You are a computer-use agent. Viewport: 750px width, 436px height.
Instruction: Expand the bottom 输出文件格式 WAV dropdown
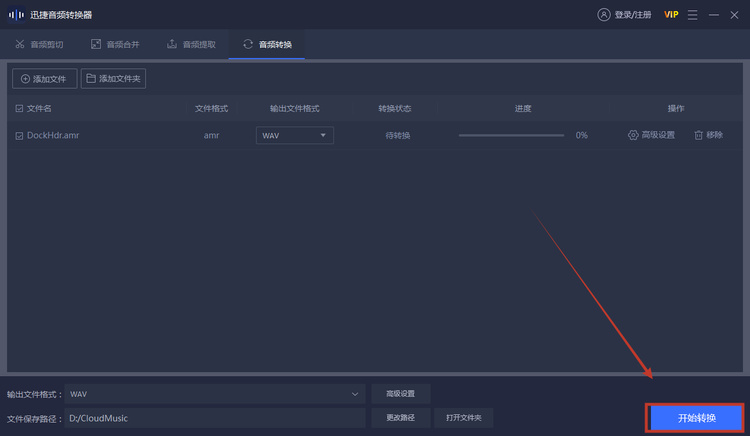point(215,394)
